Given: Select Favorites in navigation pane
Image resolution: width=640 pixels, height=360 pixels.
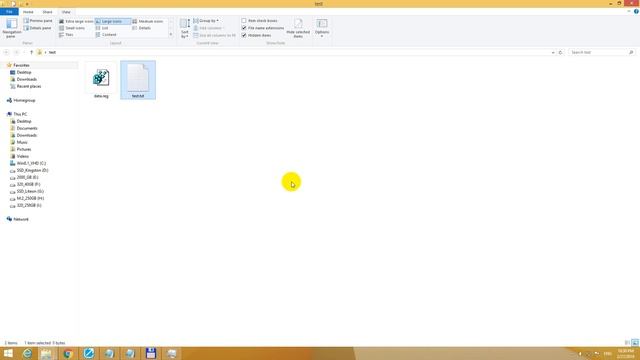Looking at the screenshot, I should 21,65.
